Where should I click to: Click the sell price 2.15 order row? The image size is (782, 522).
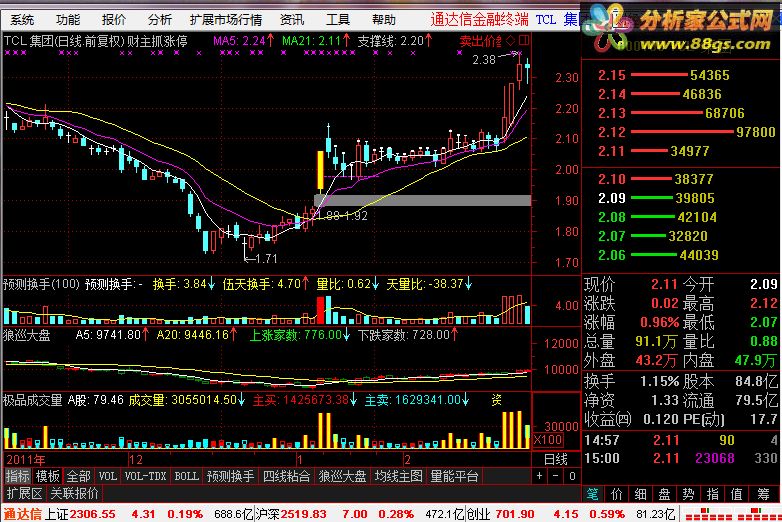[663, 75]
